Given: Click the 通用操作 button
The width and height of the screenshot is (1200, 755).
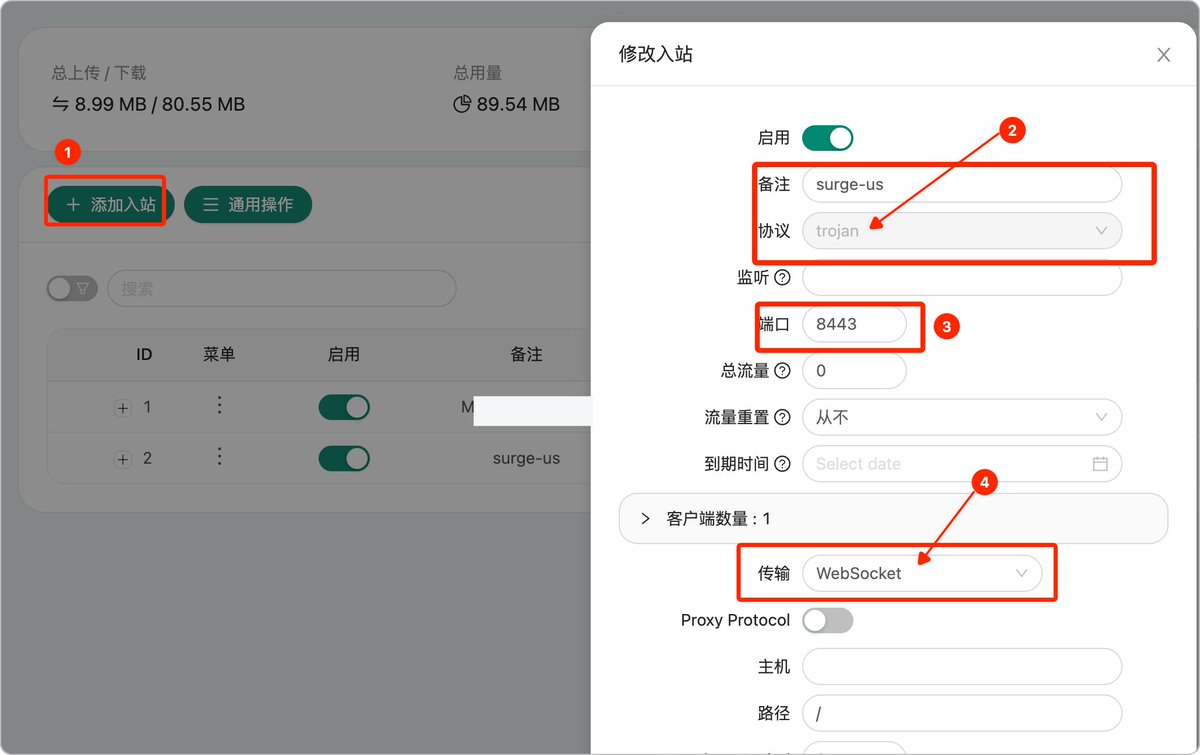Looking at the screenshot, I should click(x=248, y=204).
